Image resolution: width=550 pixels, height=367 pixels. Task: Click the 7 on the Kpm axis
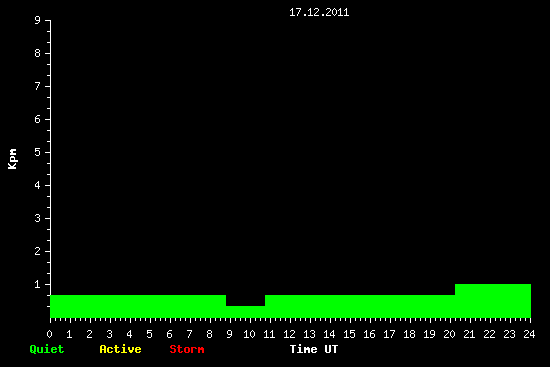pyautogui.click(x=38, y=86)
